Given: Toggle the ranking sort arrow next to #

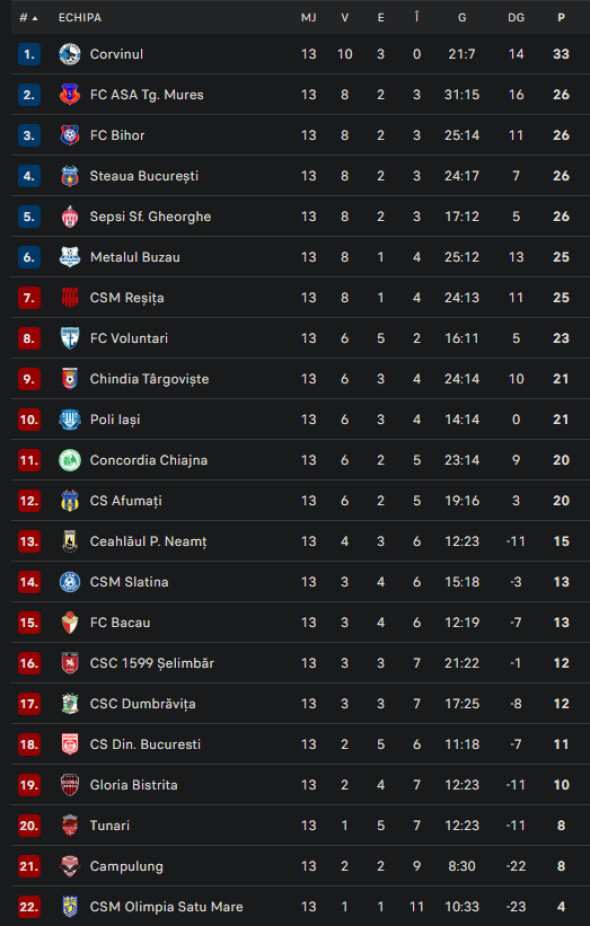Looking at the screenshot, I should 34,17.
